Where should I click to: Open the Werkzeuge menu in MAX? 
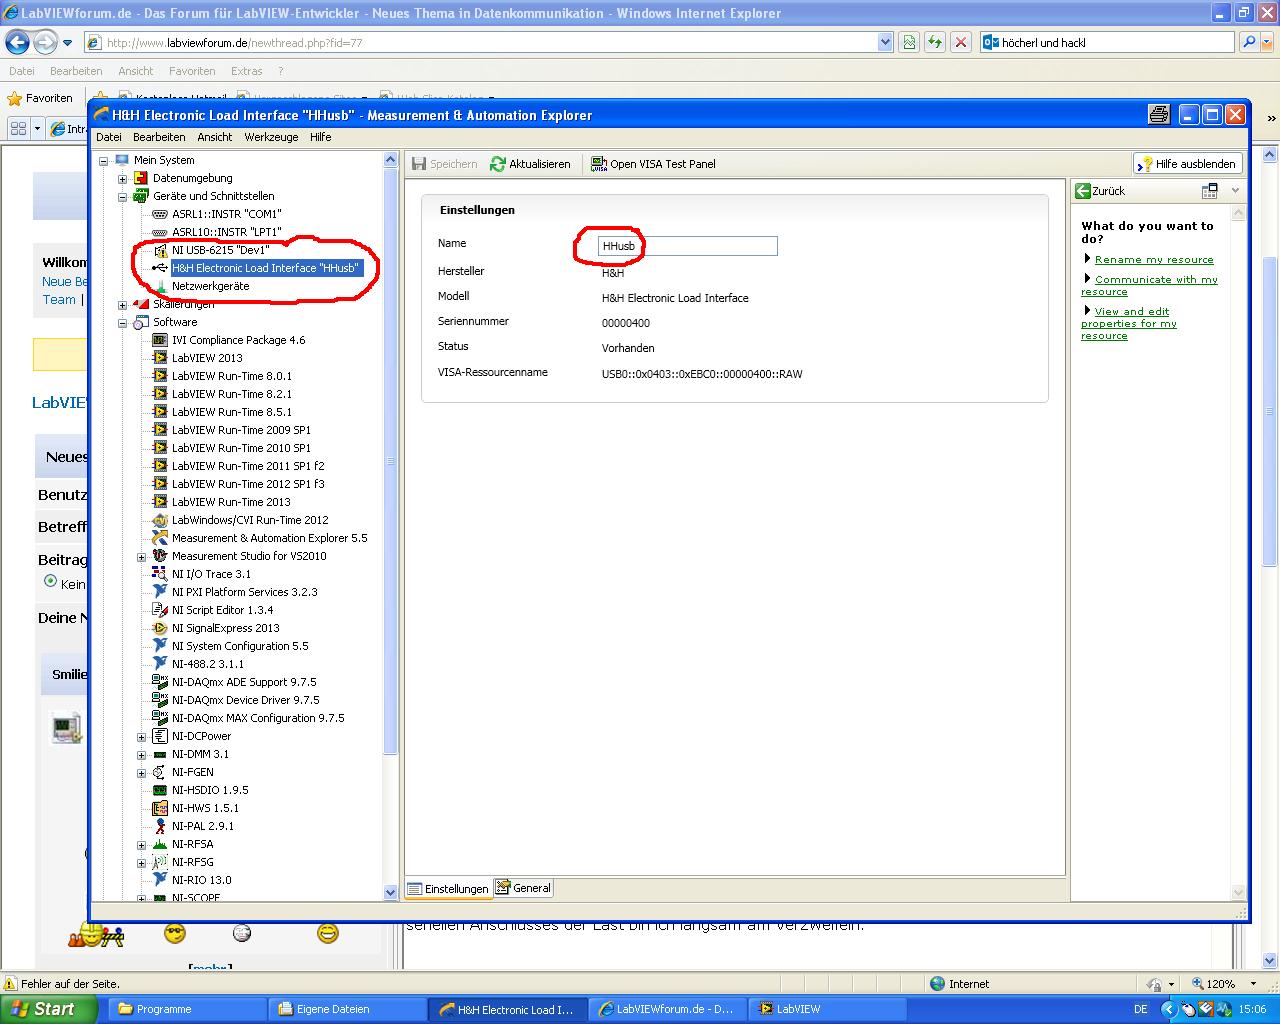(x=271, y=137)
